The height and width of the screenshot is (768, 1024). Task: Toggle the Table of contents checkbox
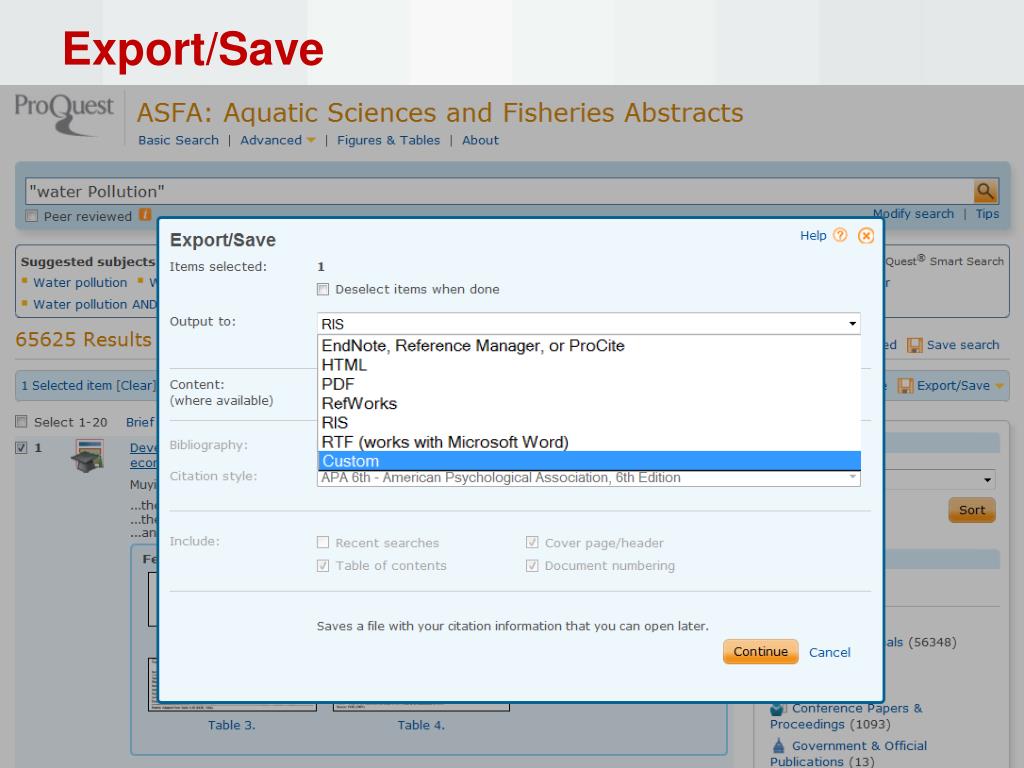pyautogui.click(x=323, y=566)
